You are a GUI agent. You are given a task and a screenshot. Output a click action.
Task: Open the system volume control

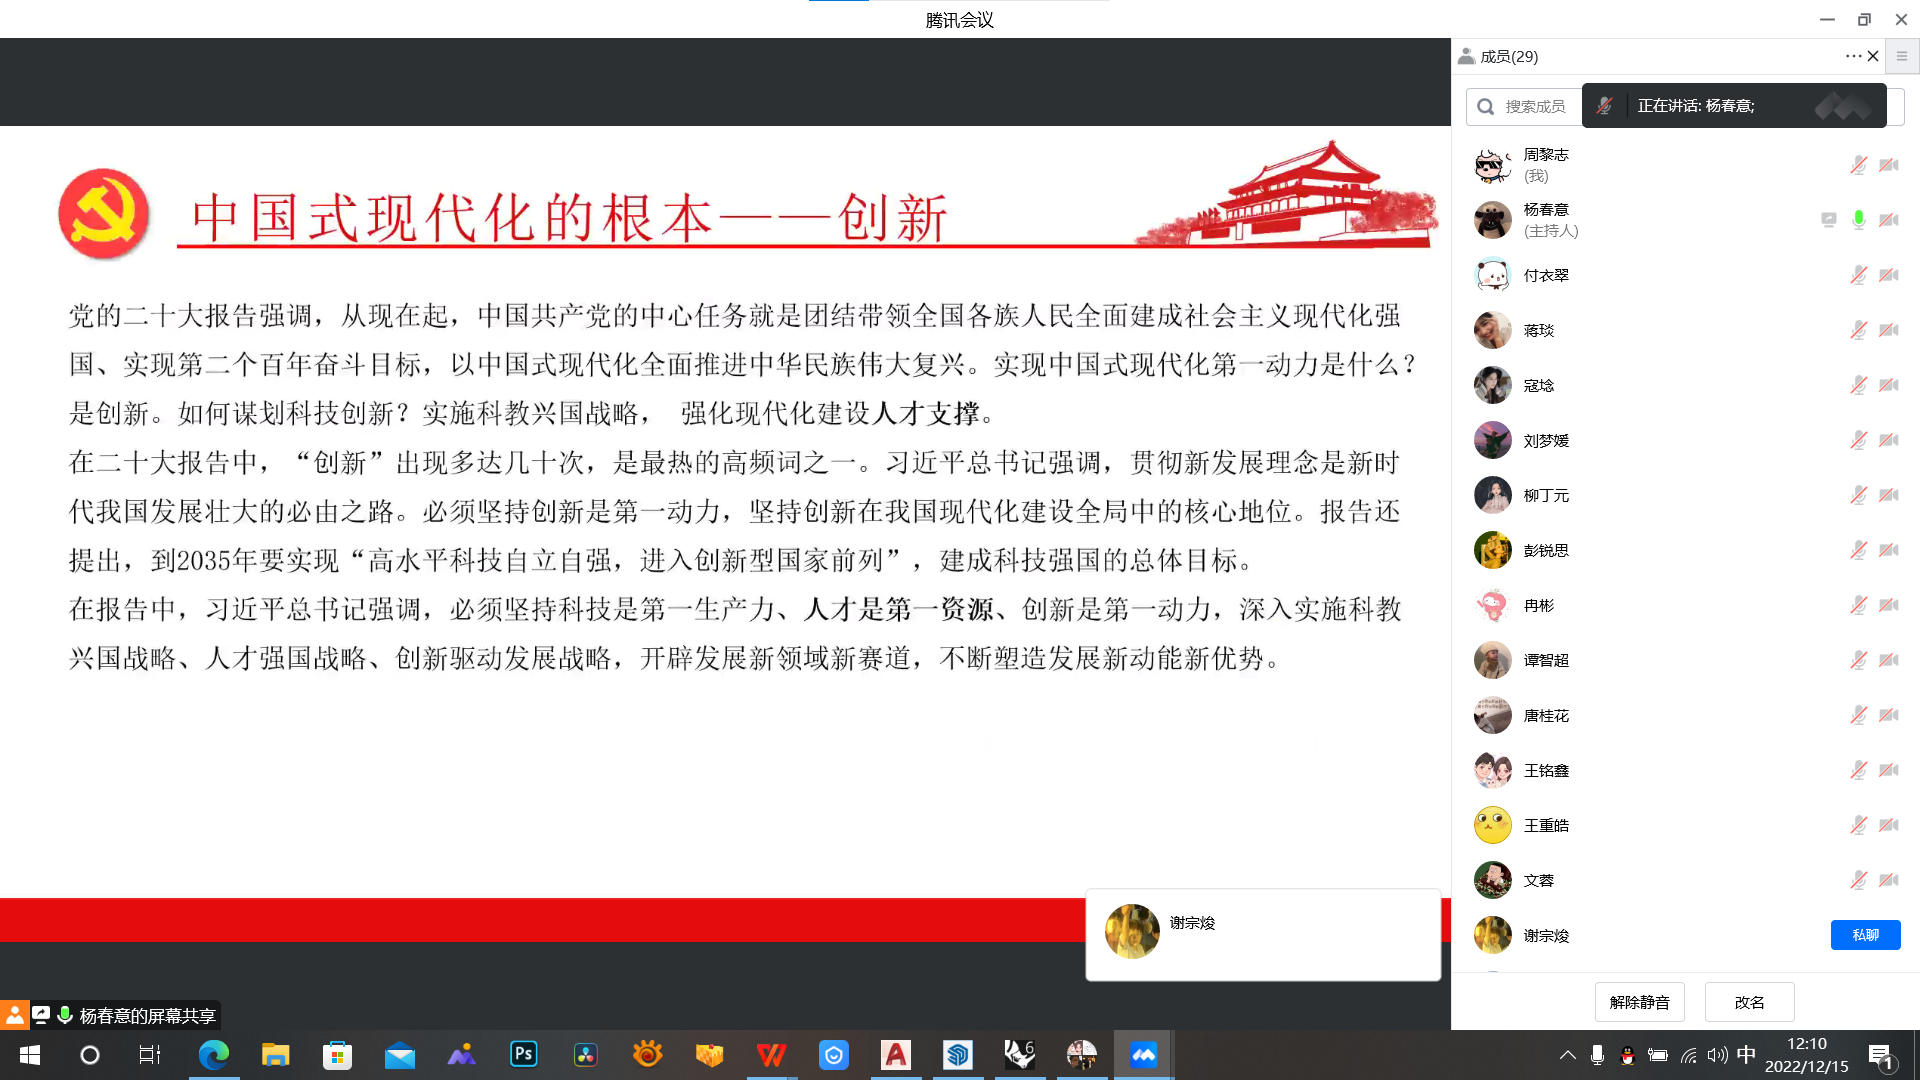(1716, 1054)
